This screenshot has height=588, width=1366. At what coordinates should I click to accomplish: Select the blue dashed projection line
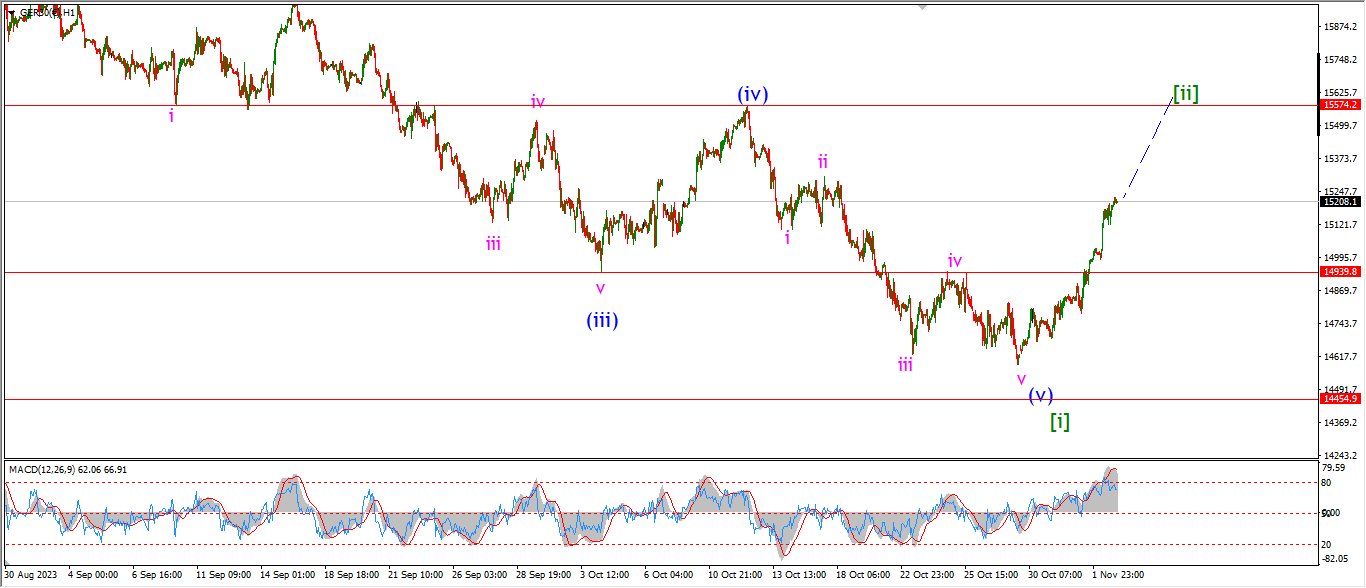pos(1150,143)
